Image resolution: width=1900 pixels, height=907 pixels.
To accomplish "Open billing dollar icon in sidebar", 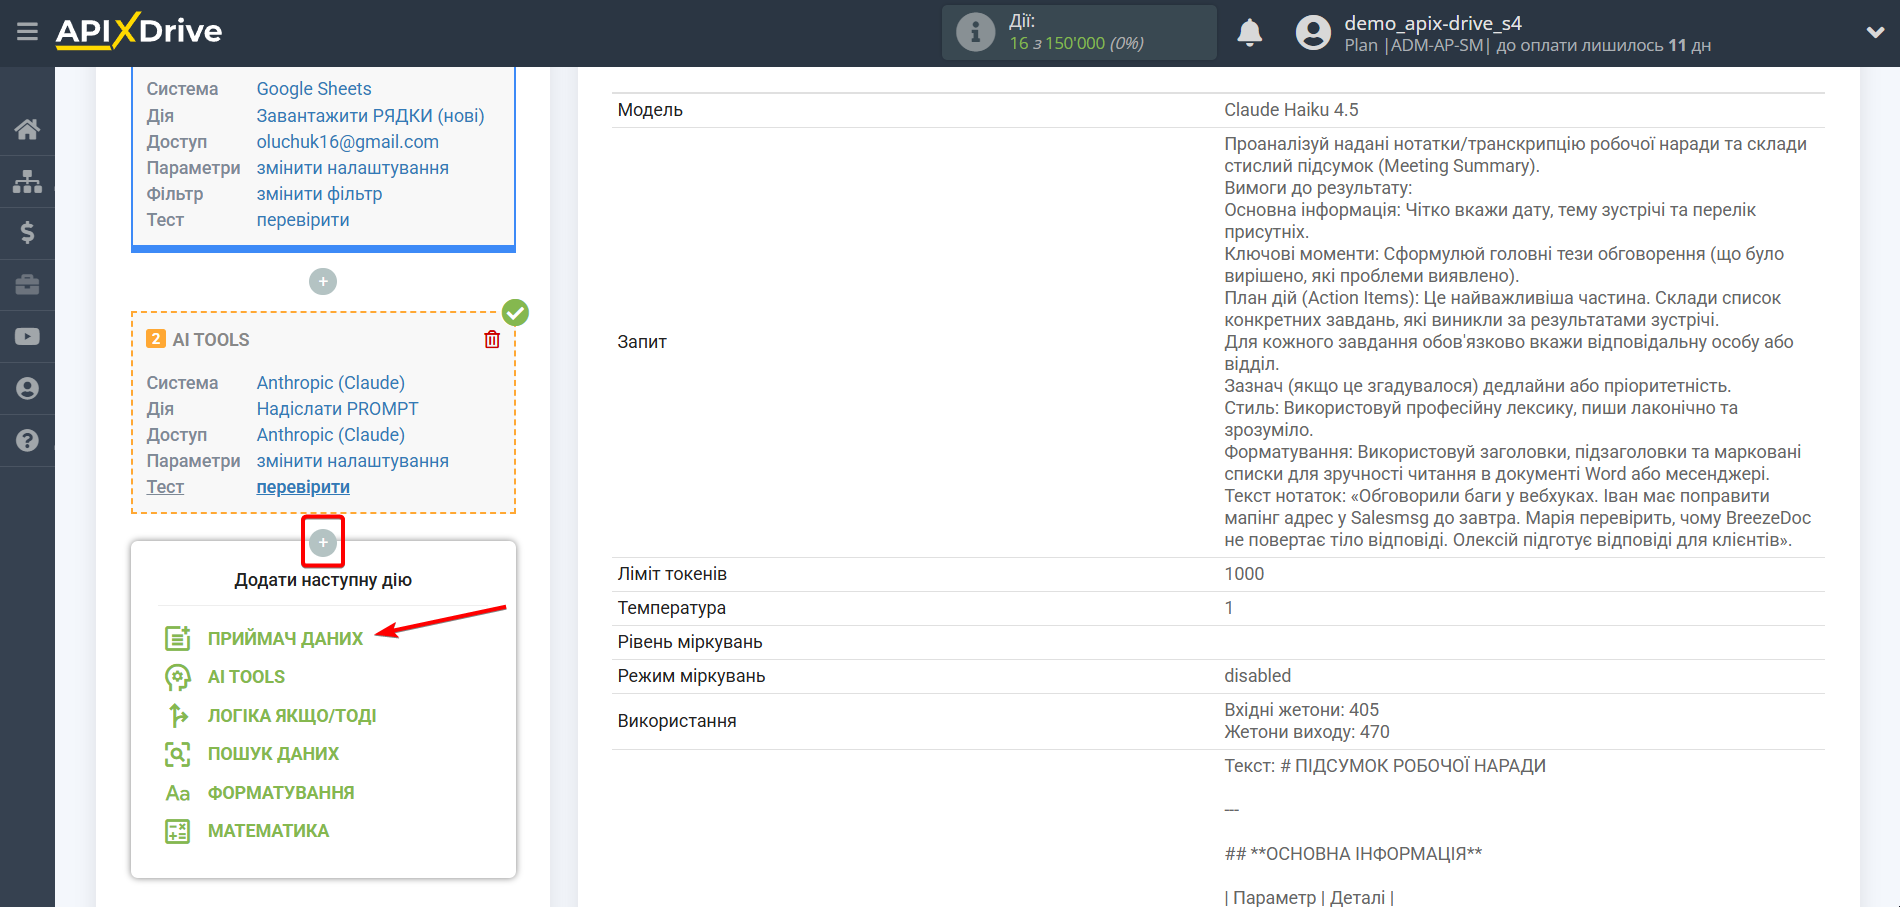I will [27, 233].
